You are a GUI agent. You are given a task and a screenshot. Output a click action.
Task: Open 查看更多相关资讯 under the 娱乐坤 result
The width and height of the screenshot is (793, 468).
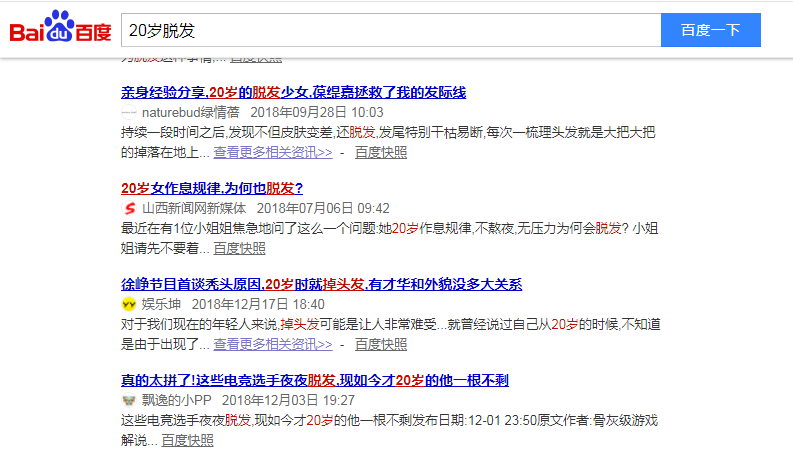[x=272, y=344]
